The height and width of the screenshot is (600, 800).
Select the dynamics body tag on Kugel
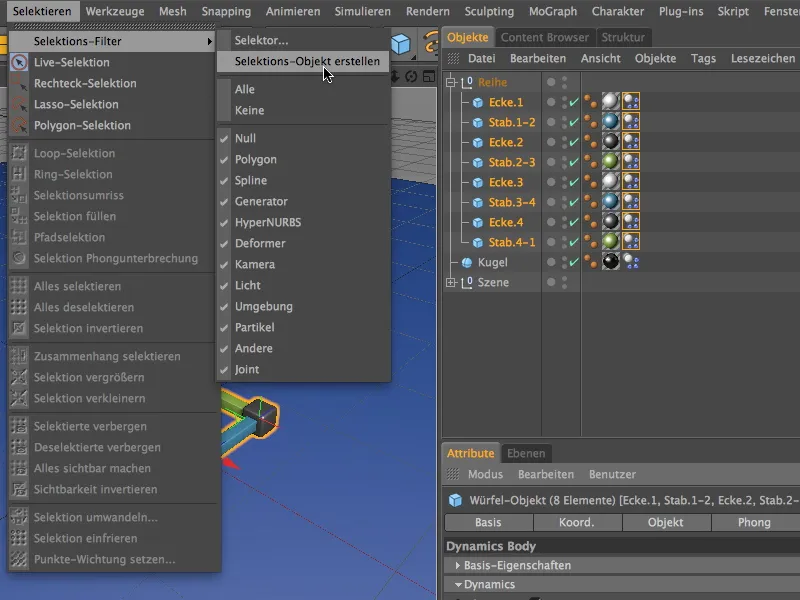pos(631,261)
